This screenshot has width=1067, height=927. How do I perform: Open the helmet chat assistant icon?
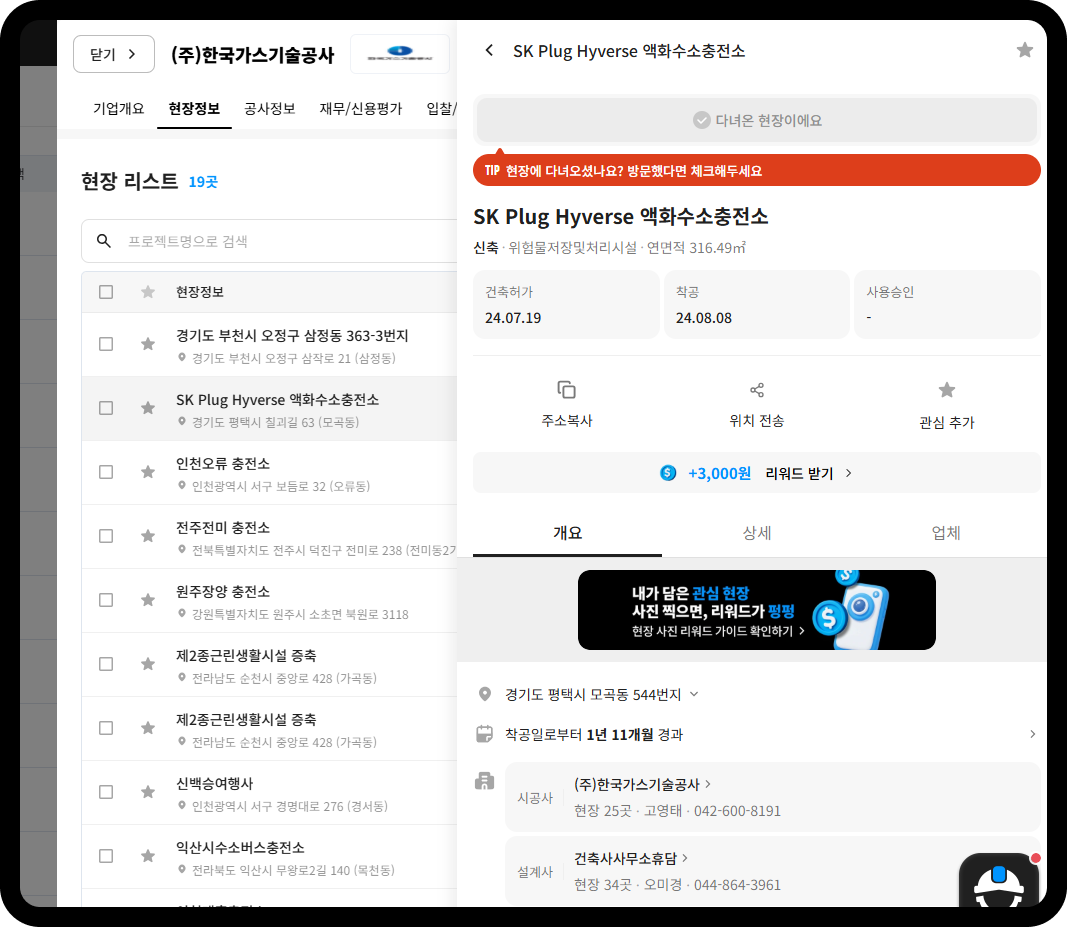pos(998,881)
